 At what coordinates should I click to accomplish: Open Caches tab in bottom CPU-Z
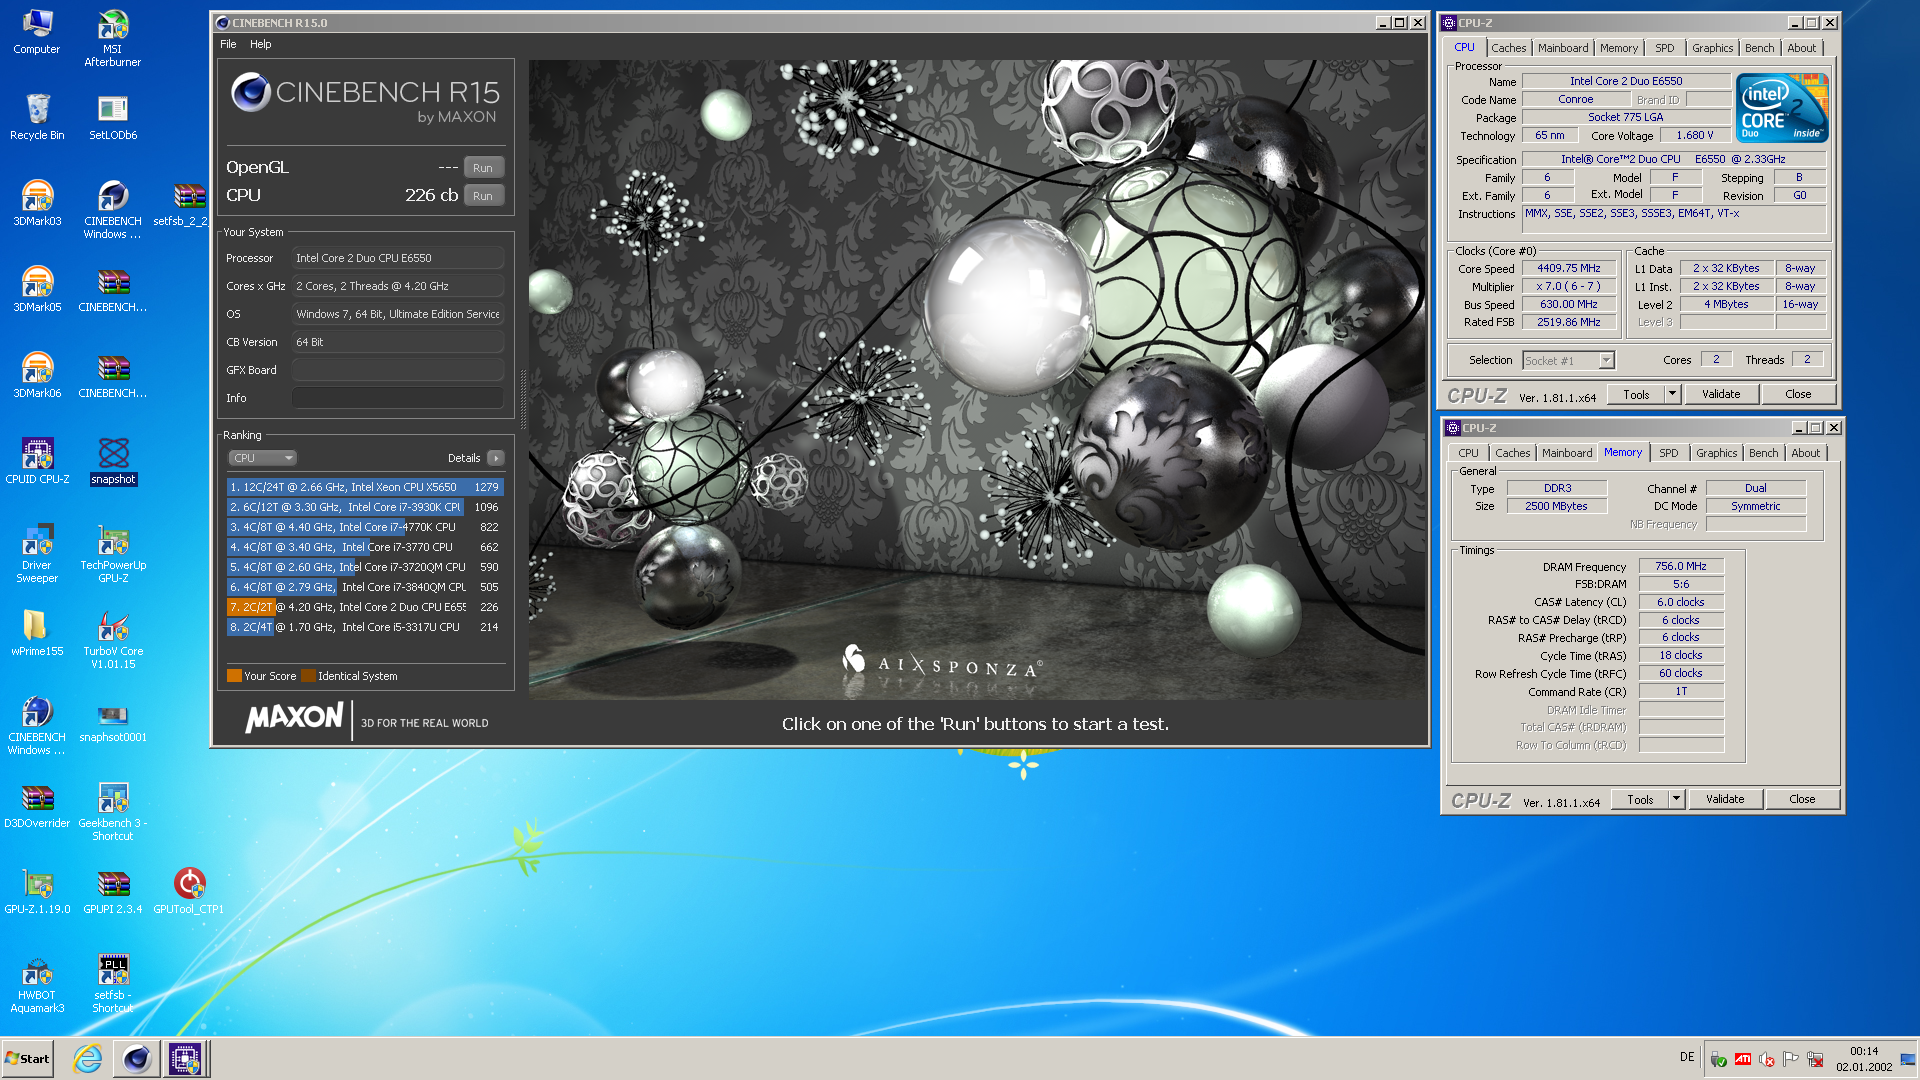point(1512,453)
